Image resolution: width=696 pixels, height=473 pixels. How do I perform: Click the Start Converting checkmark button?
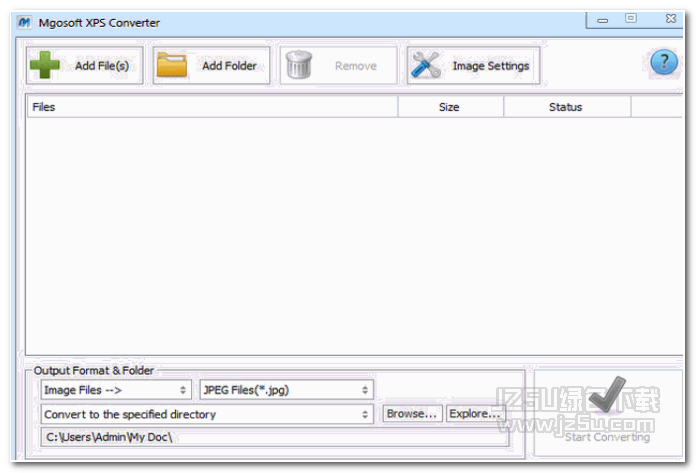(x=608, y=413)
